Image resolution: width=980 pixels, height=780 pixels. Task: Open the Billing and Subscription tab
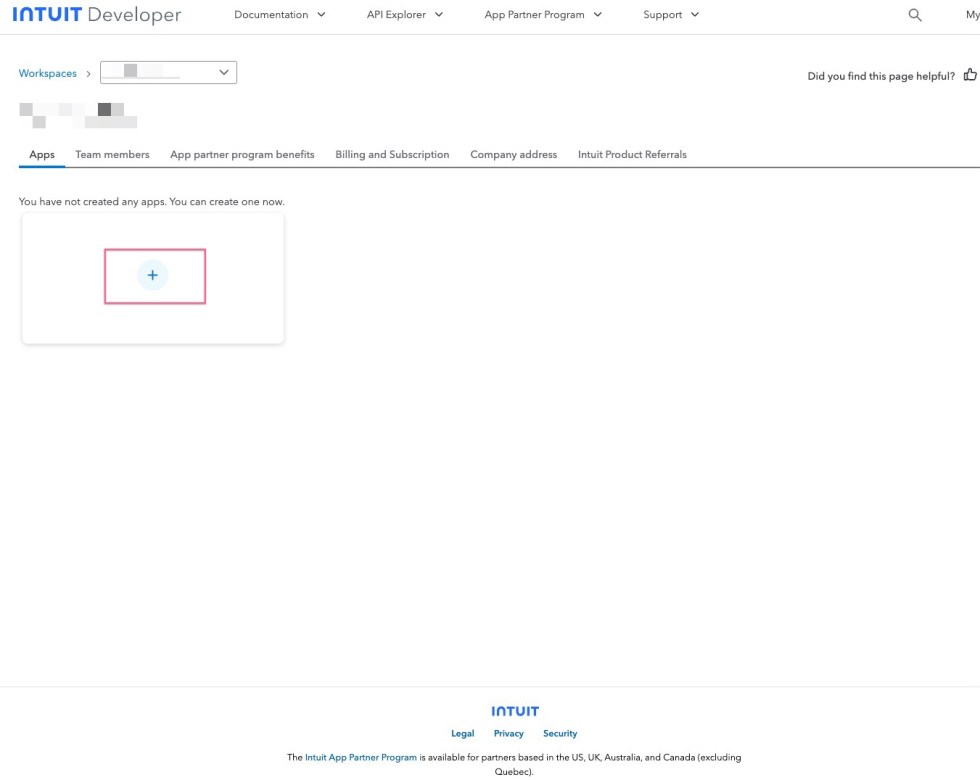(391, 154)
